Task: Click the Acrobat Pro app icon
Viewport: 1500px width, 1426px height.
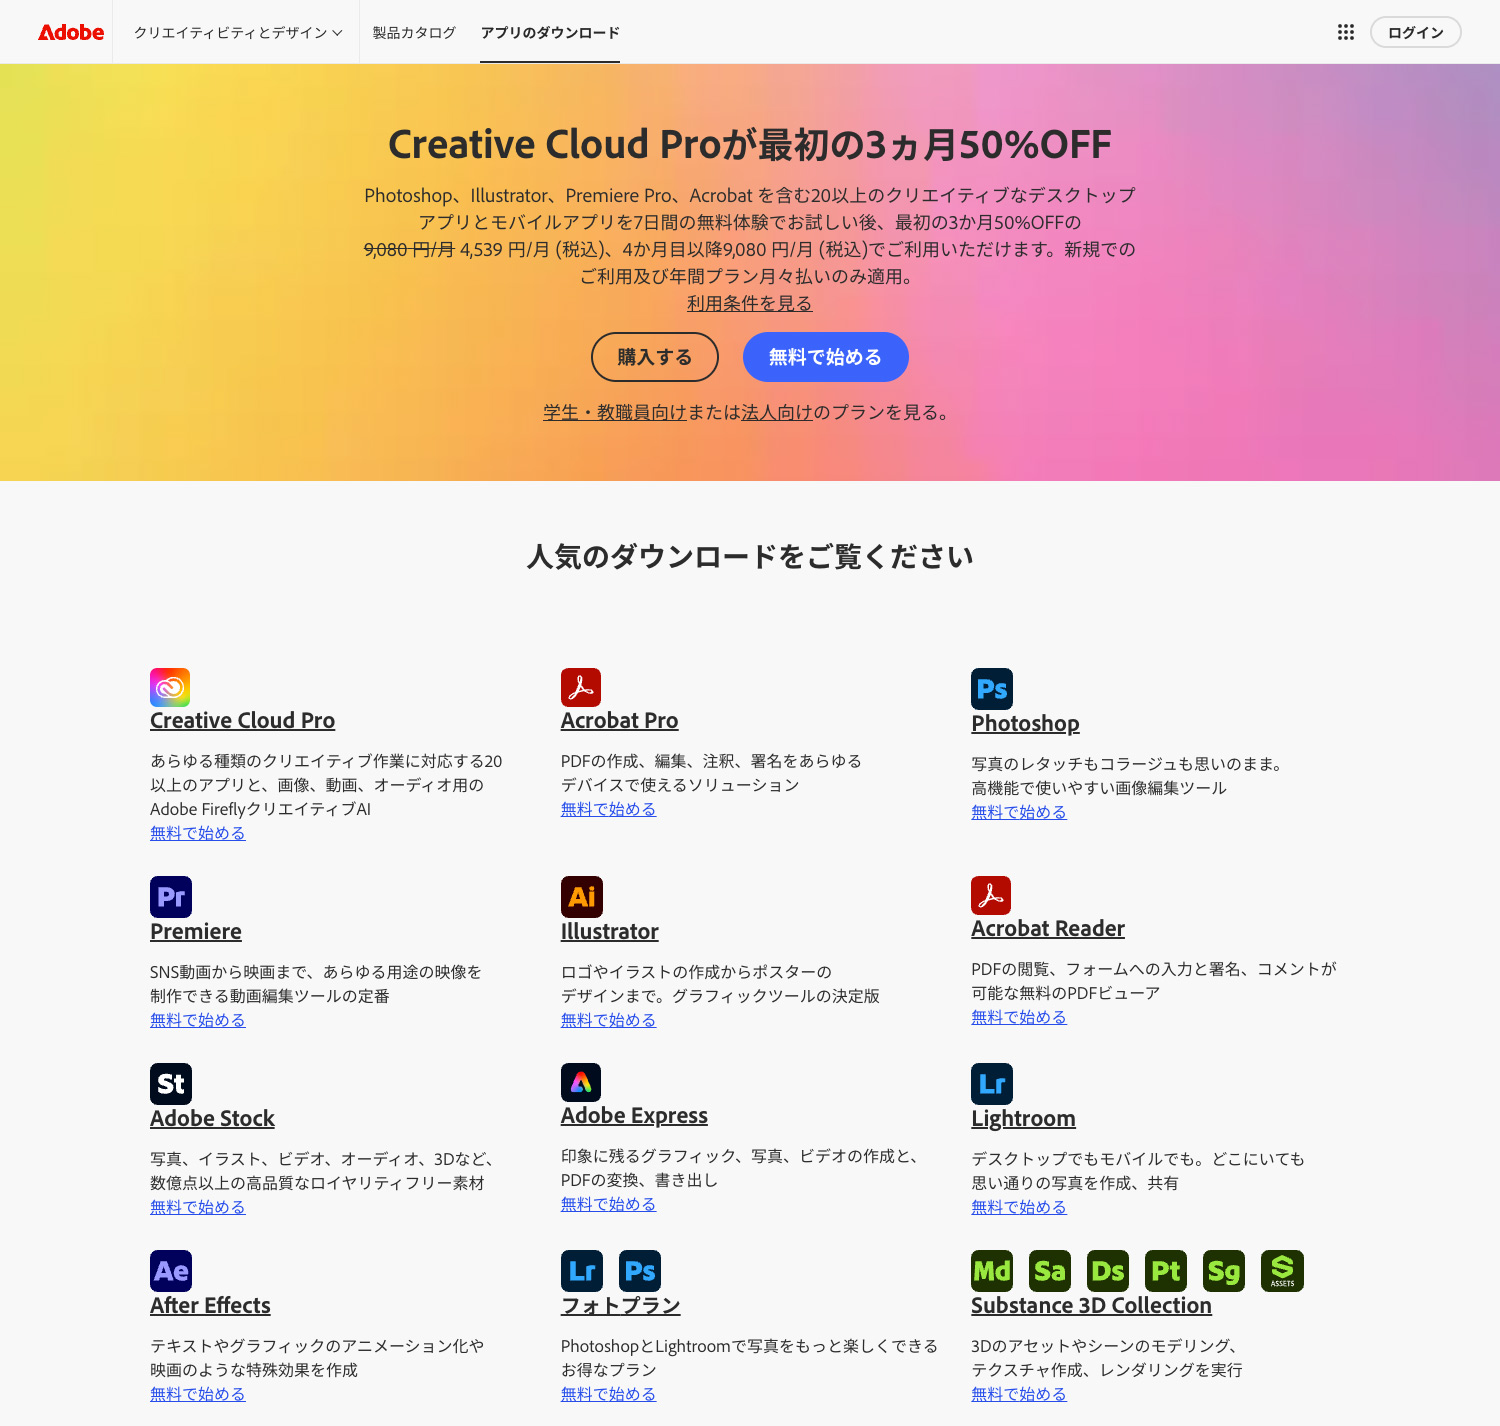Action: tap(581, 687)
